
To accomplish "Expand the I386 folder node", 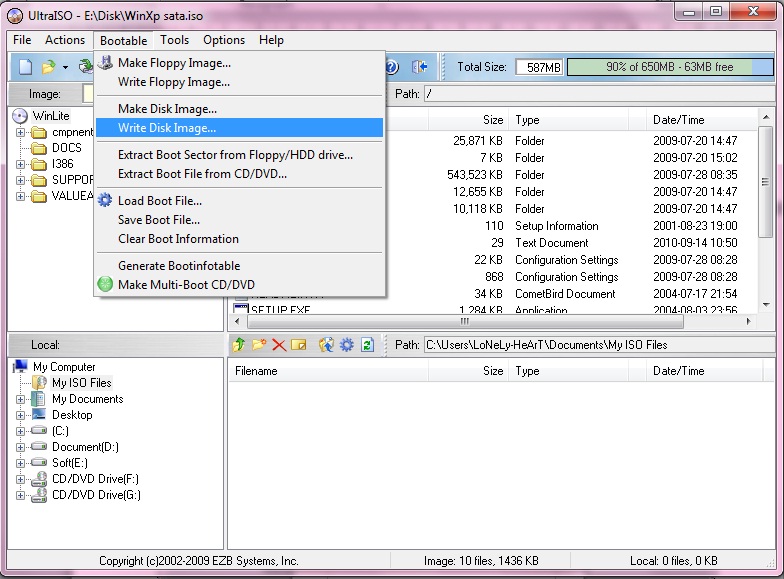I will (x=20, y=164).
